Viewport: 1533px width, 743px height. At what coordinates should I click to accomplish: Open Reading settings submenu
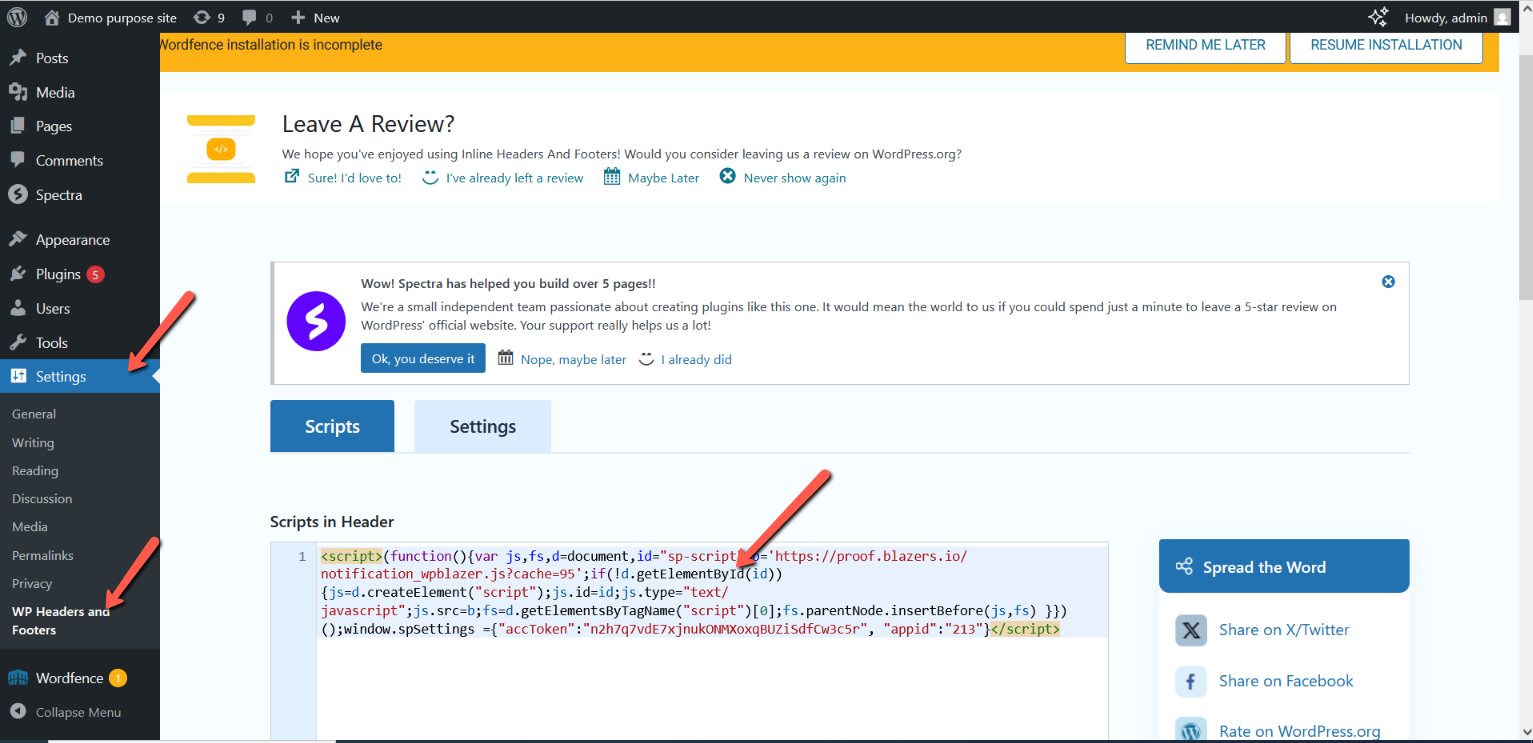(35, 471)
